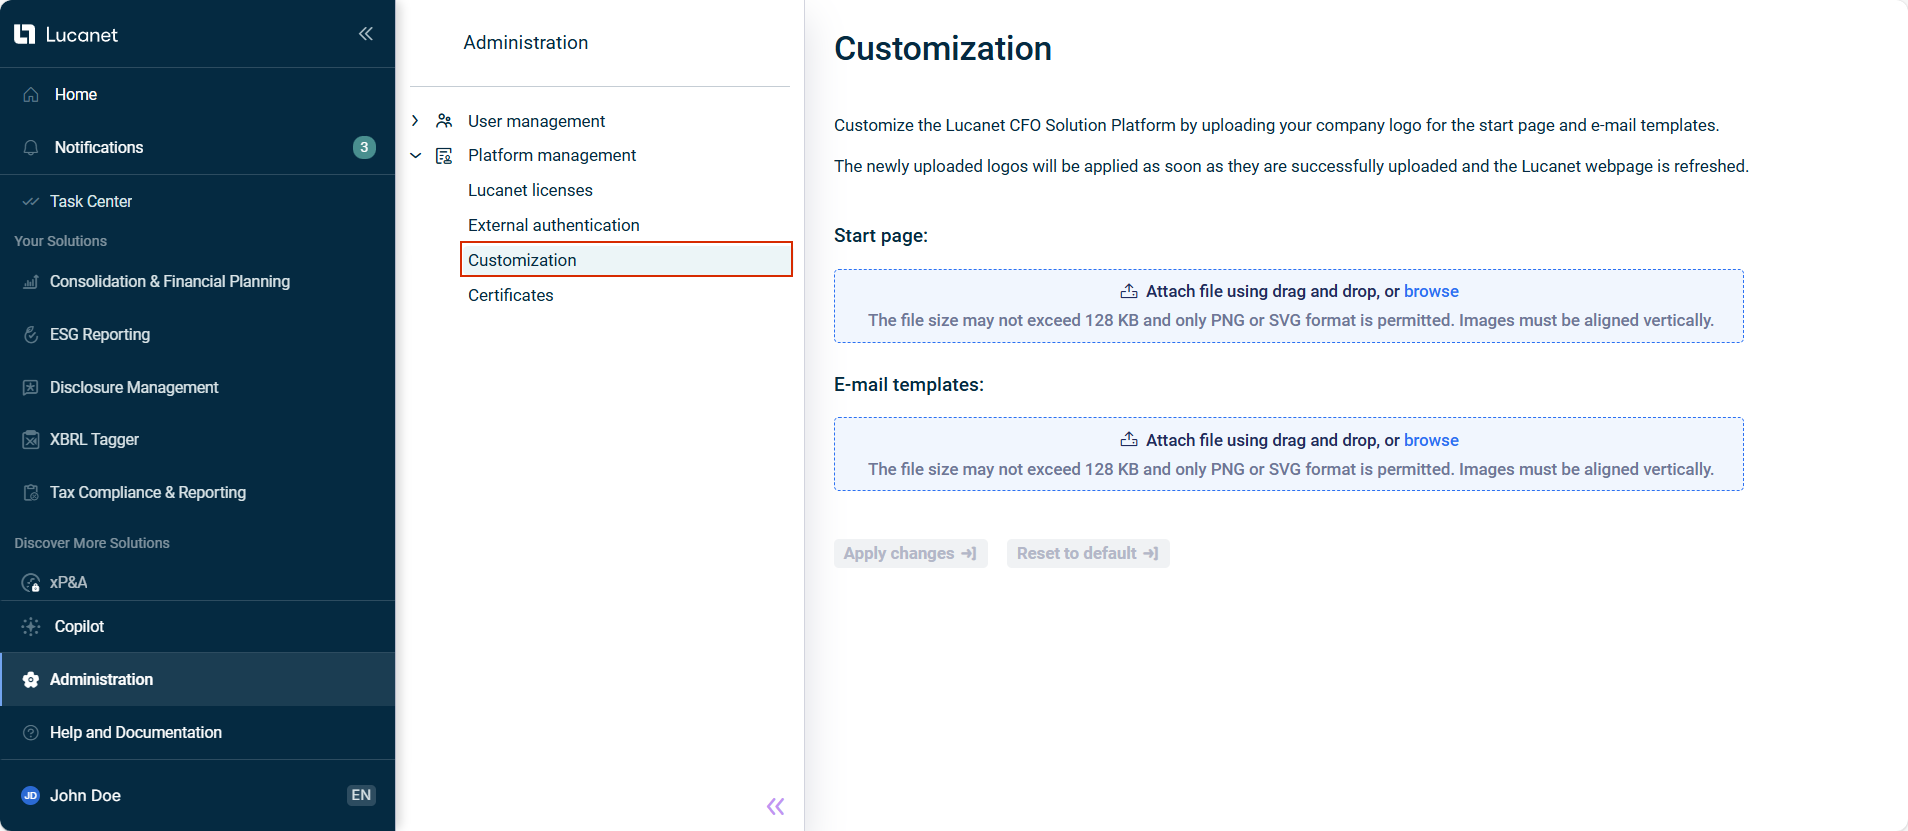1908x831 pixels.
Task: Click browse link under Start page
Action: click(x=1431, y=291)
